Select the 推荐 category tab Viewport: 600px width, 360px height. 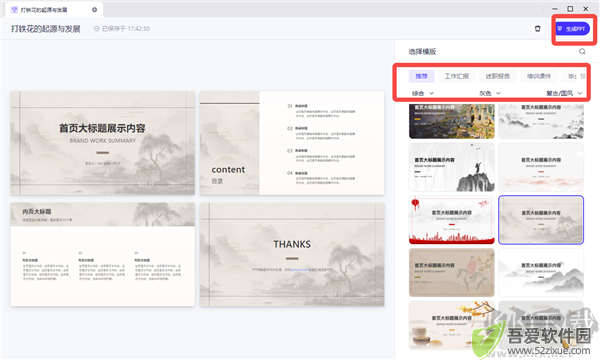click(421, 76)
